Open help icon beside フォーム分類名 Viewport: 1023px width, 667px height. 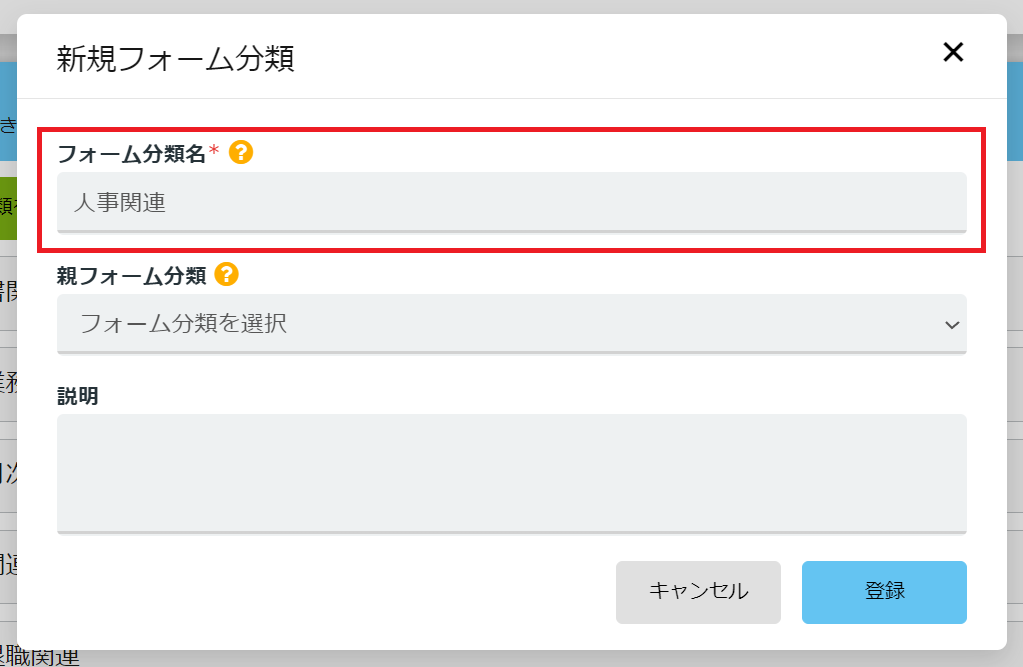(x=241, y=153)
